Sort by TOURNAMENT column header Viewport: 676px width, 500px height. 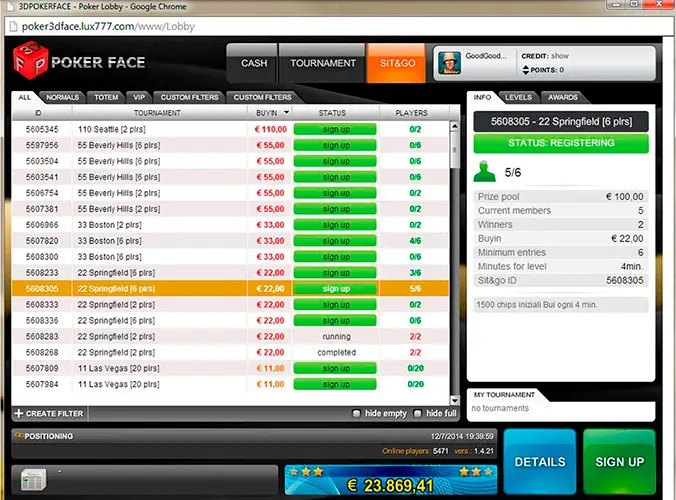pyautogui.click(x=157, y=112)
